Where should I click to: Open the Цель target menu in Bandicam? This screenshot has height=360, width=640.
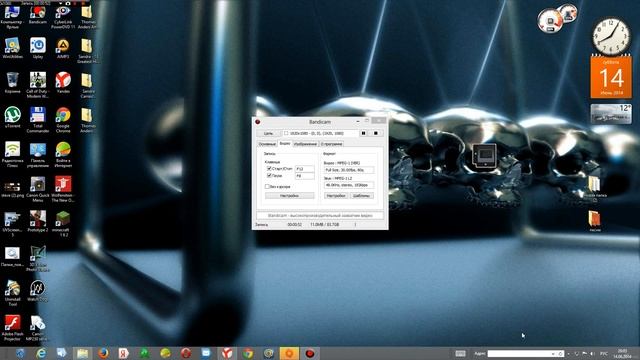(269, 133)
